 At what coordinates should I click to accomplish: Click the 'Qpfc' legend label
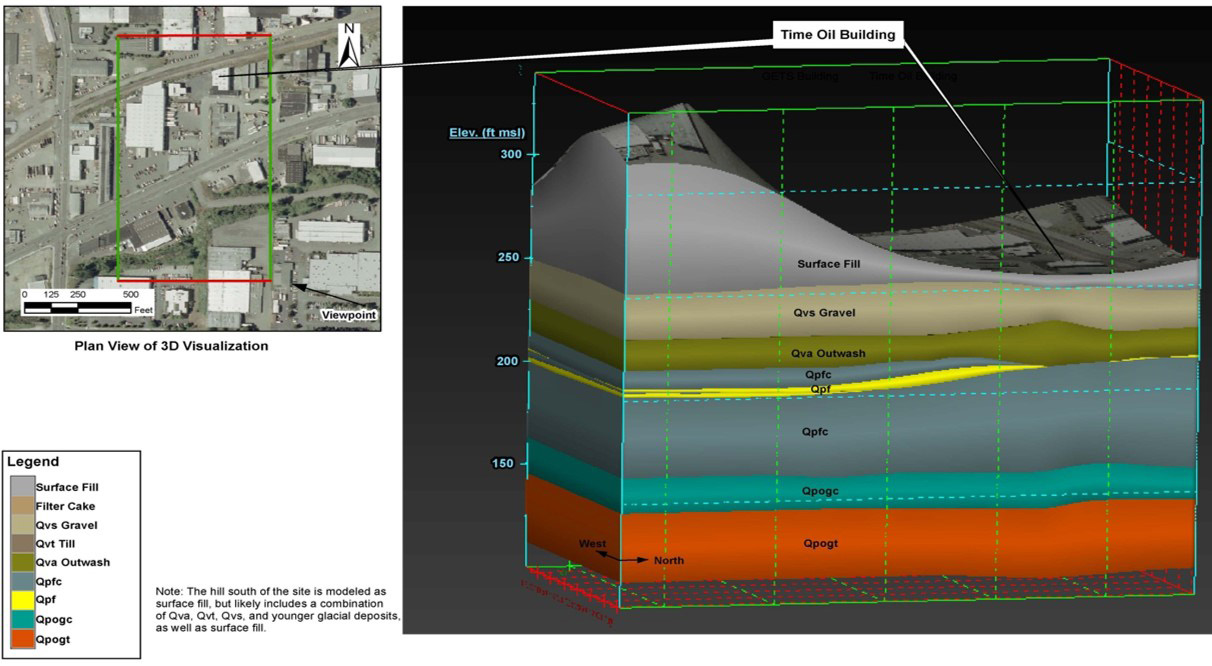49,581
